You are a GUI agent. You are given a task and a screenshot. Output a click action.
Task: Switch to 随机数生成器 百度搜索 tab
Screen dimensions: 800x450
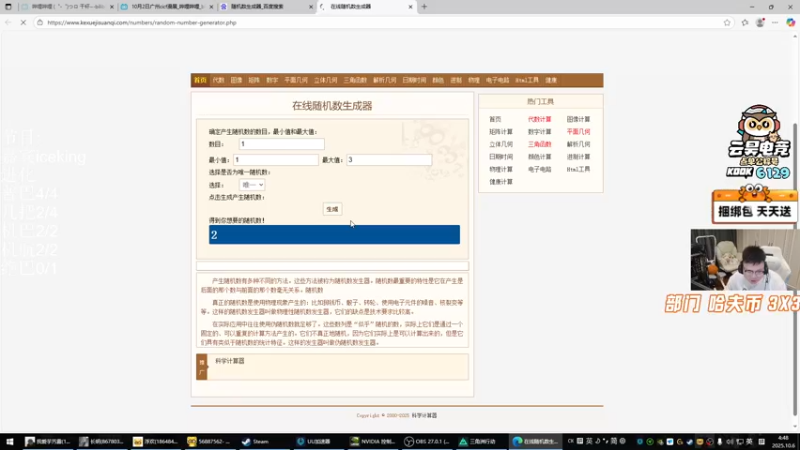(267, 7)
